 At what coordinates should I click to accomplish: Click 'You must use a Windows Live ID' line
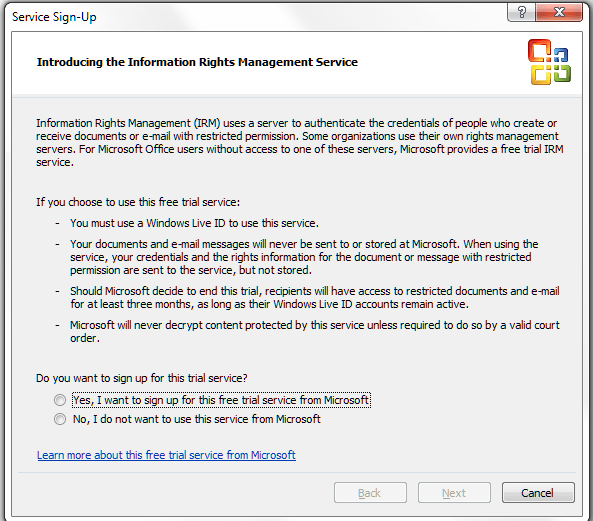[x=194, y=223]
